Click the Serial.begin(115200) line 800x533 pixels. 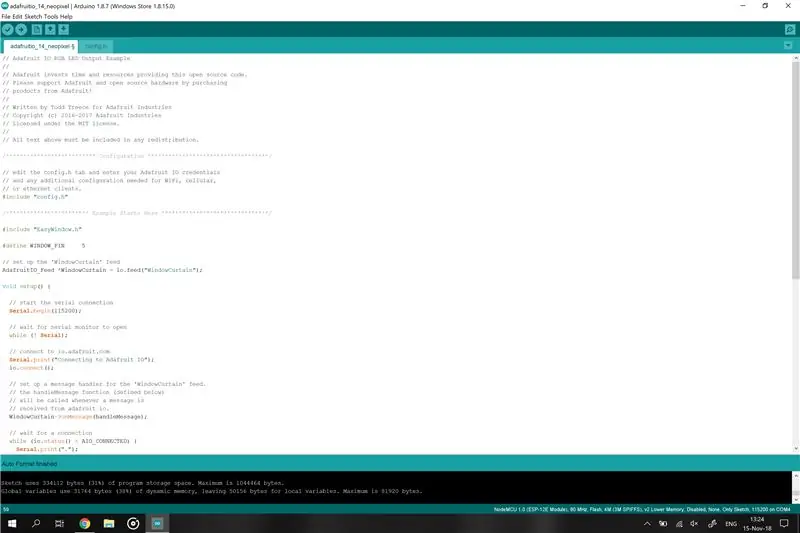(45, 311)
